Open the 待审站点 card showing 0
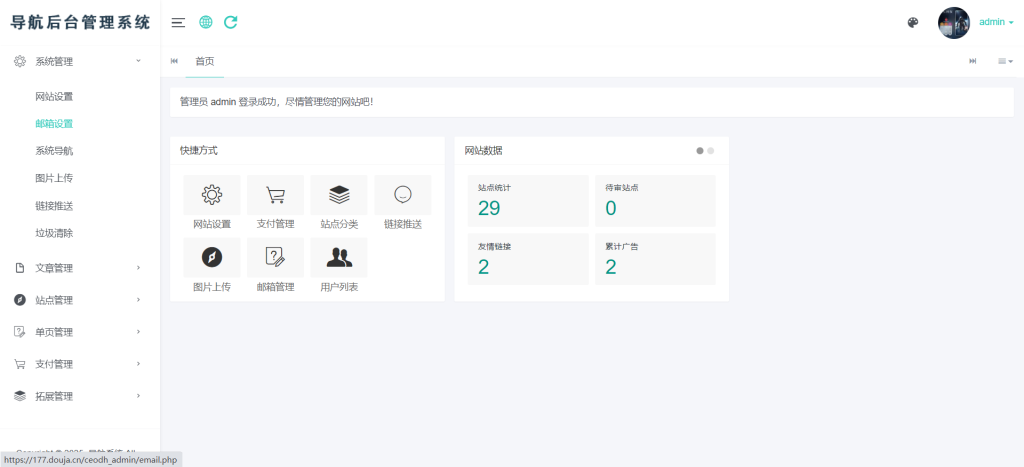Image resolution: width=1024 pixels, height=467 pixels. pyautogui.click(x=655, y=201)
